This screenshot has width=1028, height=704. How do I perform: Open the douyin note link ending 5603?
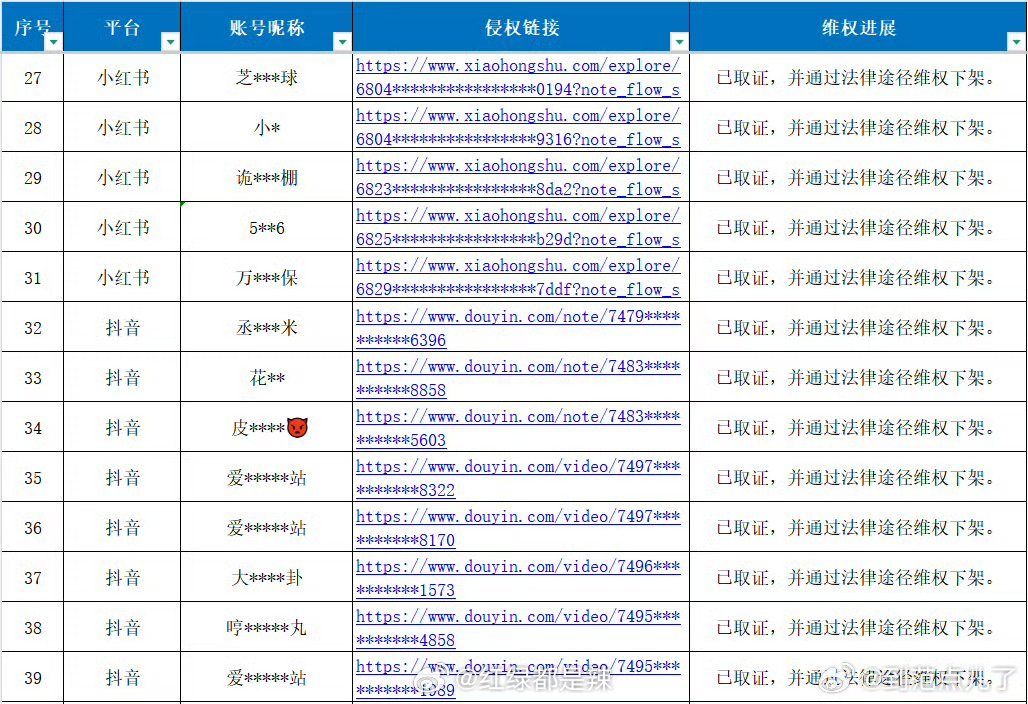point(518,427)
